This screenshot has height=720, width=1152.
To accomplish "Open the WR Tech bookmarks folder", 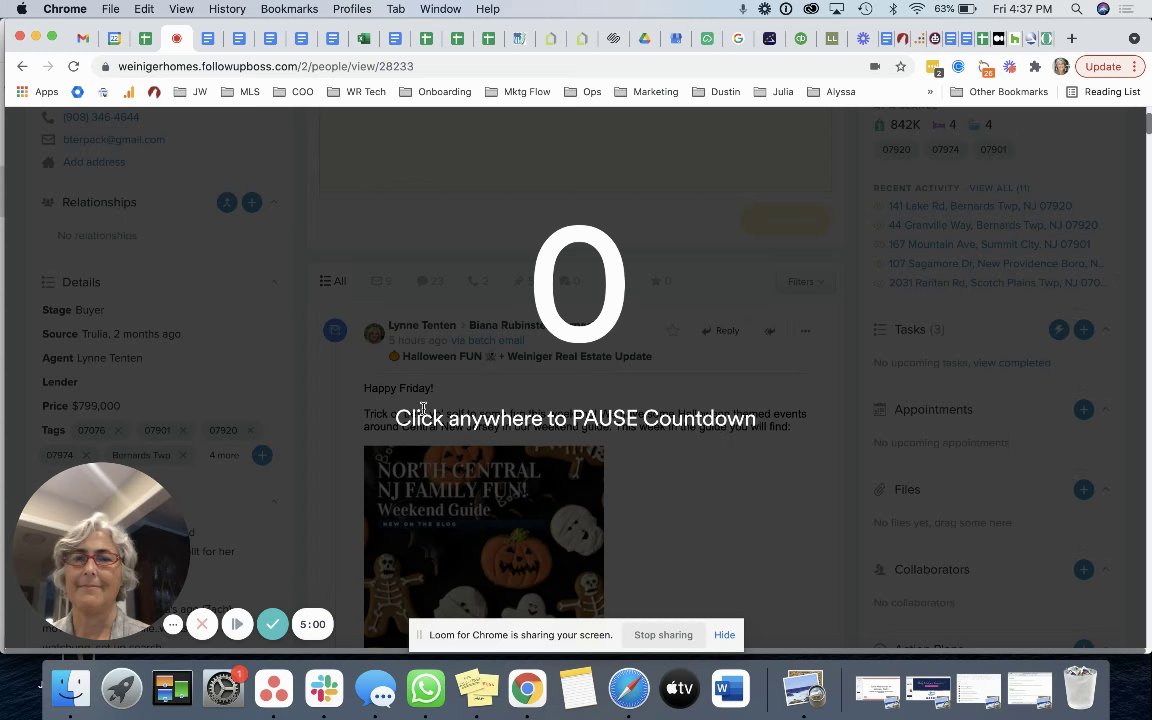I will (x=356, y=92).
